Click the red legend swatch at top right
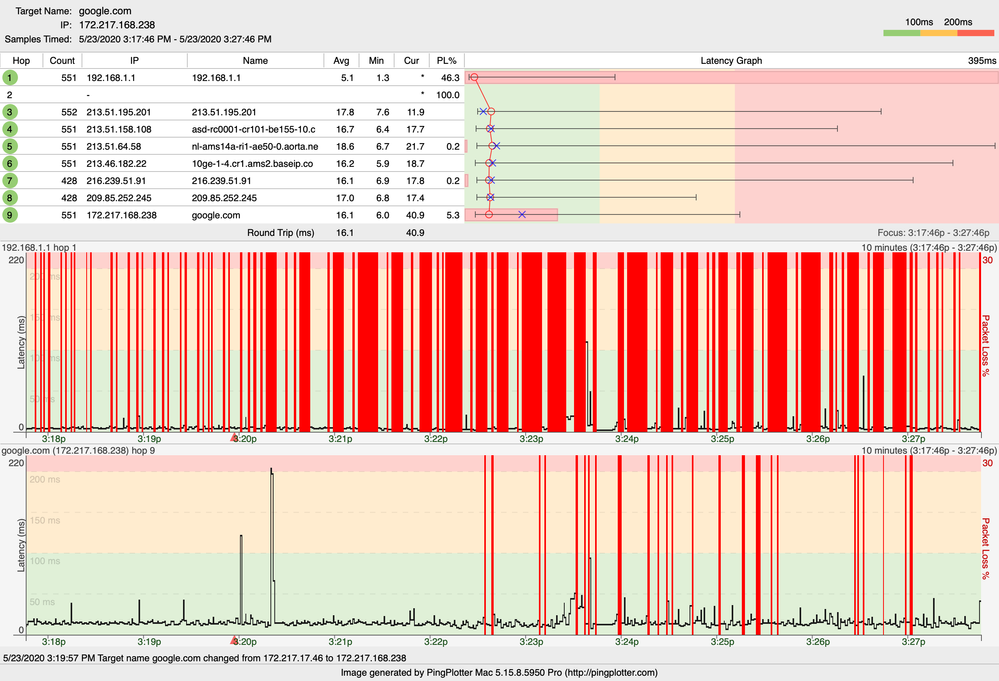Screen dimensions: 999x681 tap(975, 34)
